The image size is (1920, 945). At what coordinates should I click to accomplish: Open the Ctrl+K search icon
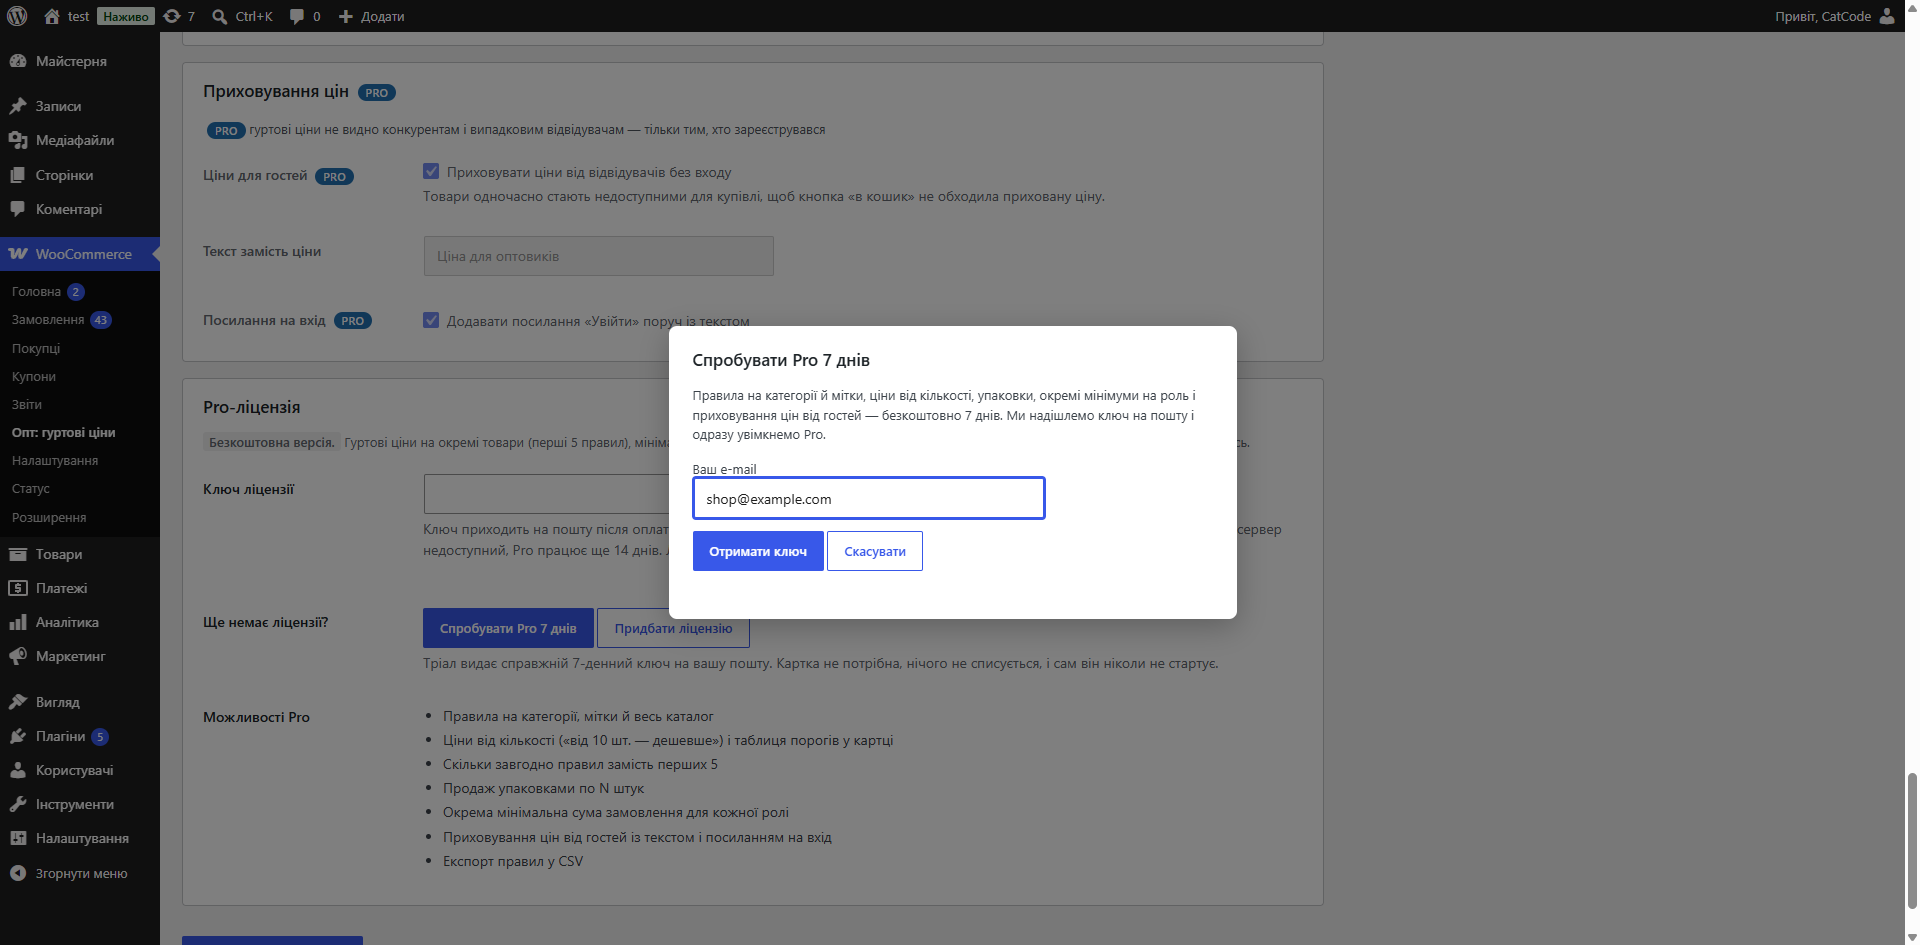point(220,16)
